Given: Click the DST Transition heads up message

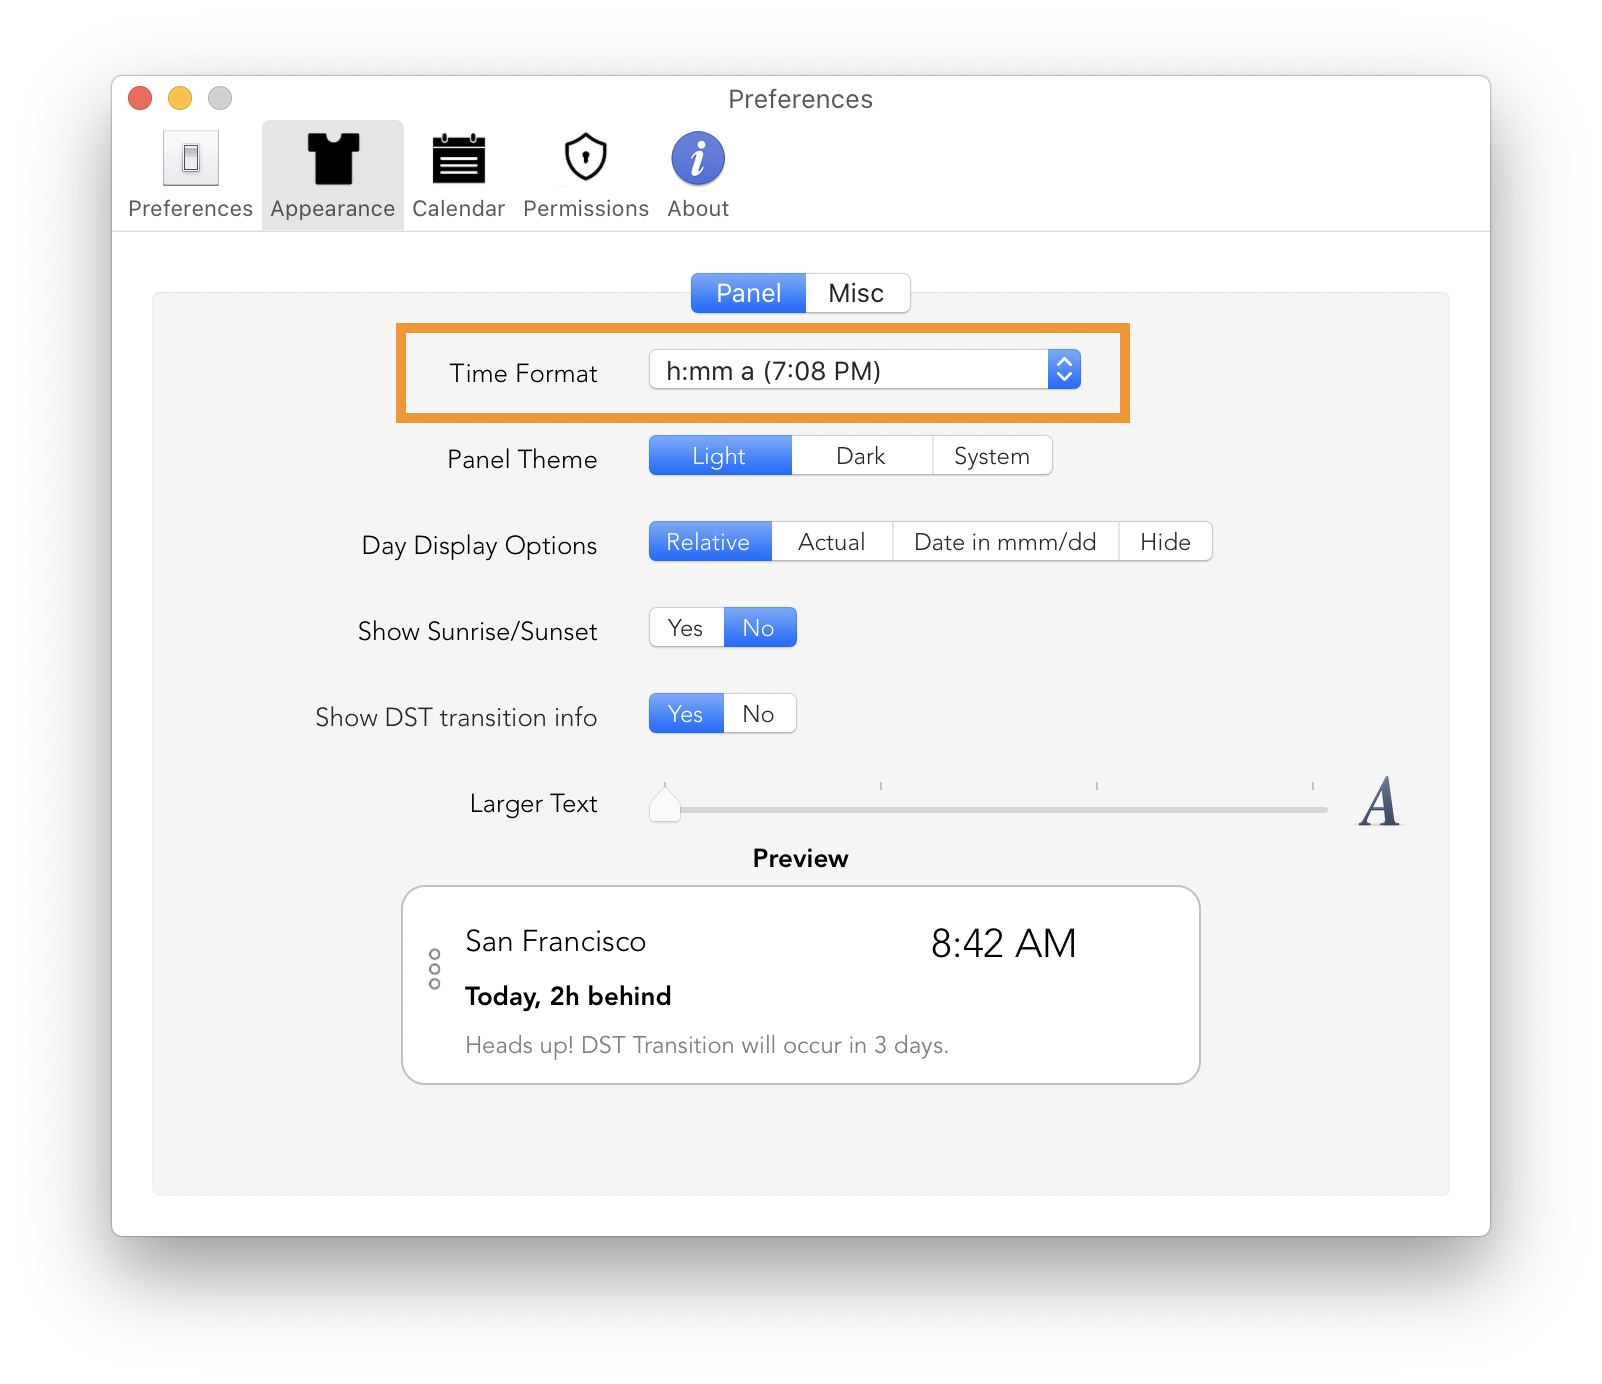Looking at the screenshot, I should pyautogui.click(x=707, y=1045).
